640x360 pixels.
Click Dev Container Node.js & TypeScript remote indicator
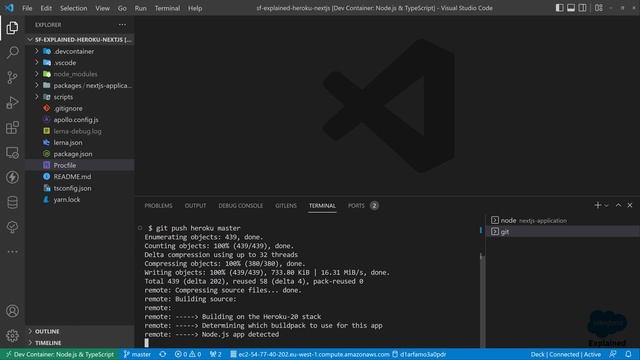click(60, 354)
